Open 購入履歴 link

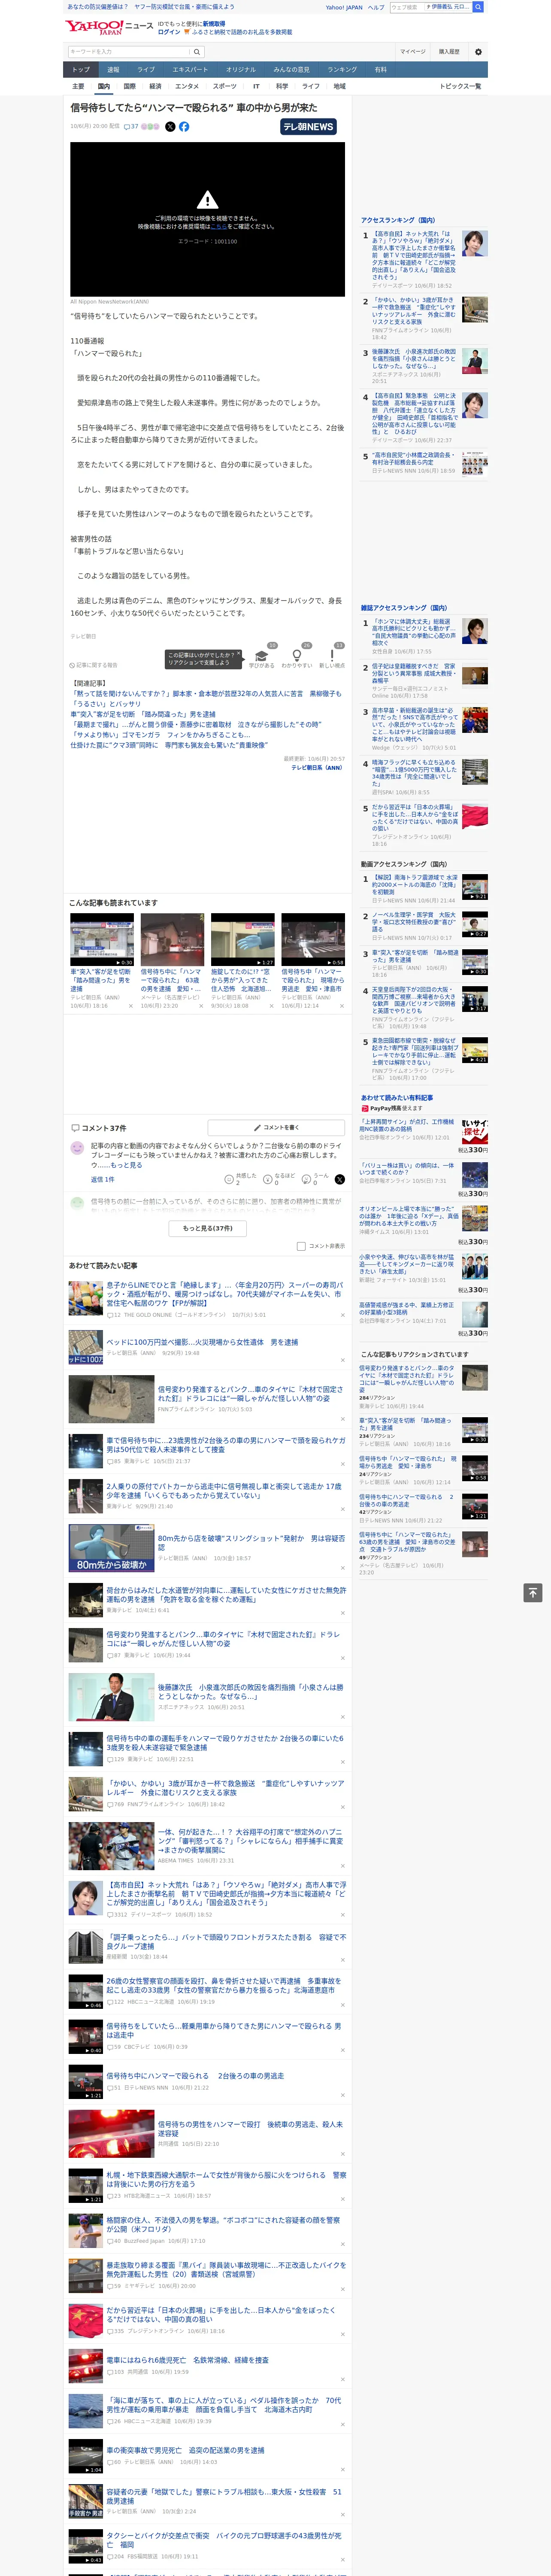pyautogui.click(x=449, y=52)
